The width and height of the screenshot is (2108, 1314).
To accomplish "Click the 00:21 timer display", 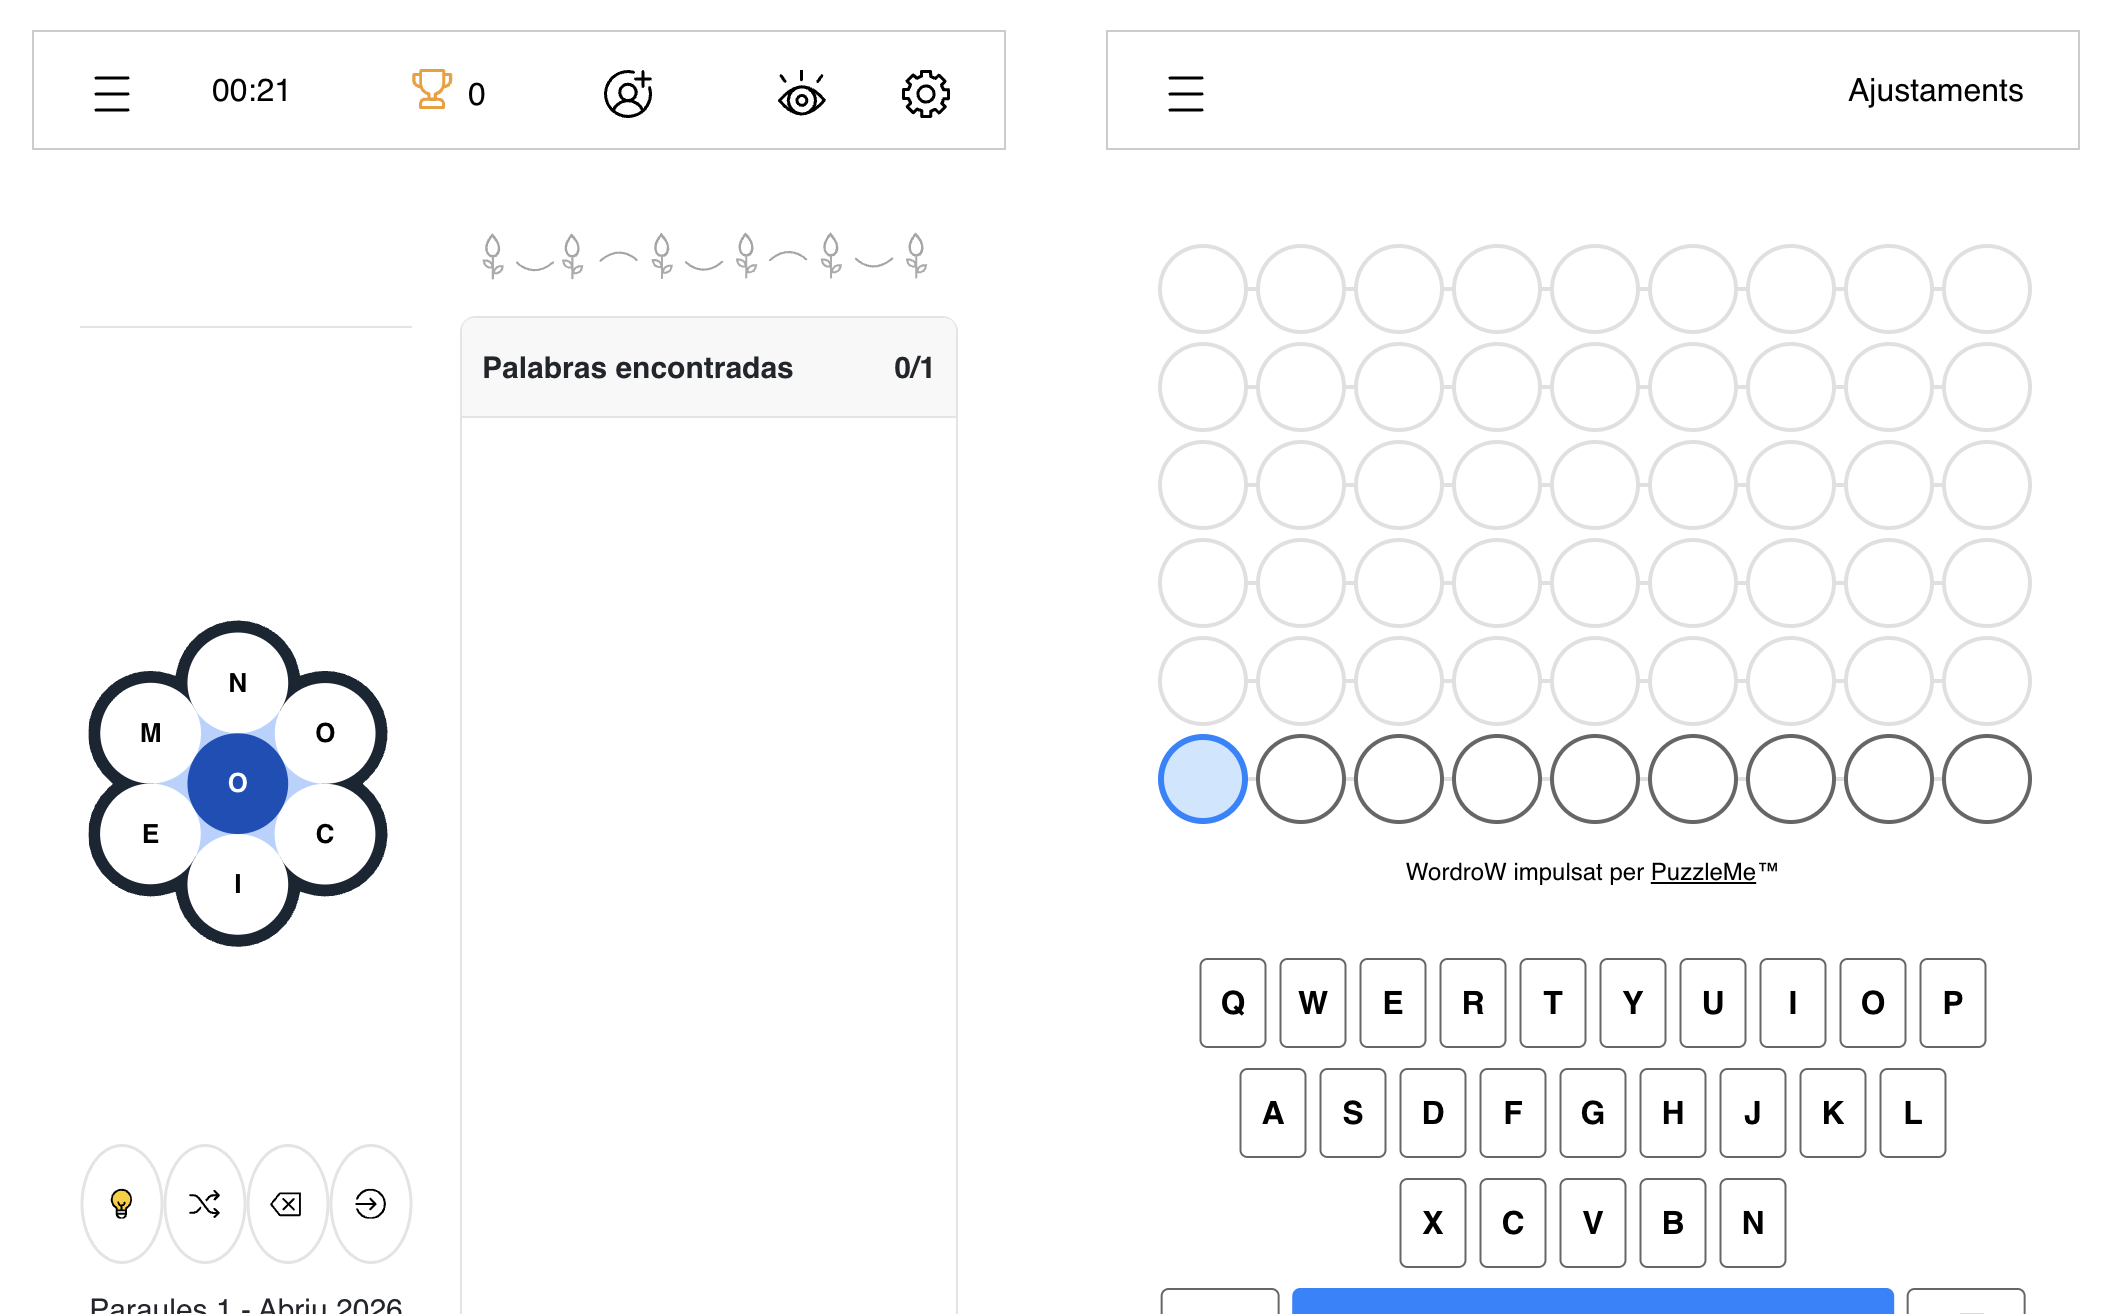I will pyautogui.click(x=251, y=91).
